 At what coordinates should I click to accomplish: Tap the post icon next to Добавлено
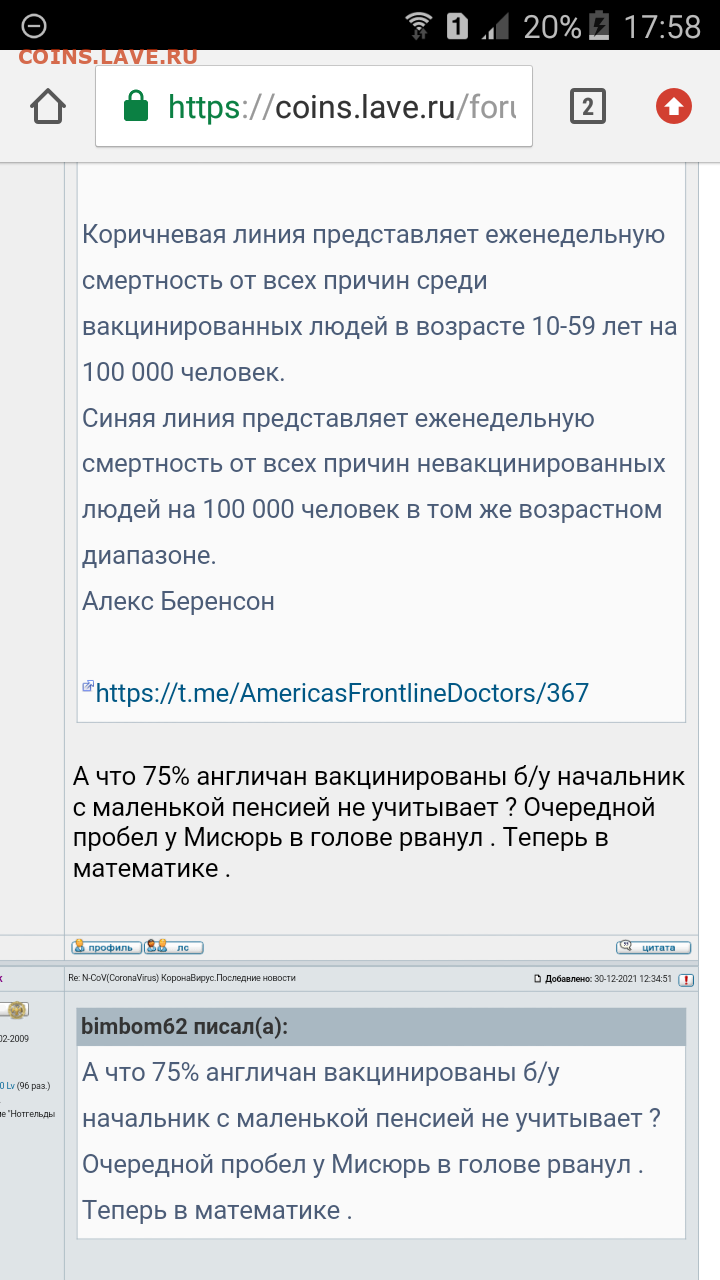538,979
